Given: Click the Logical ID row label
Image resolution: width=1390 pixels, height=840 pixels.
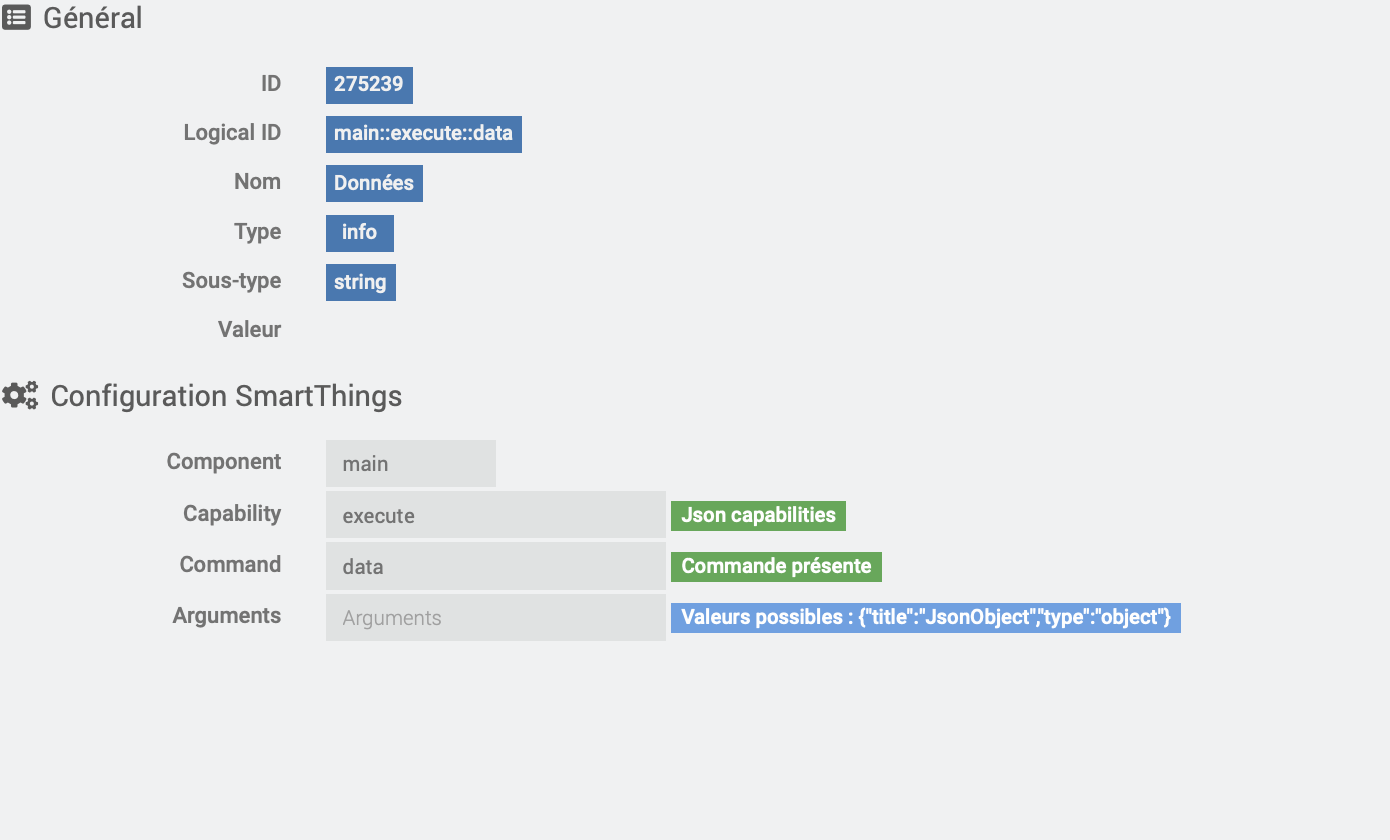Looking at the screenshot, I should click(232, 133).
